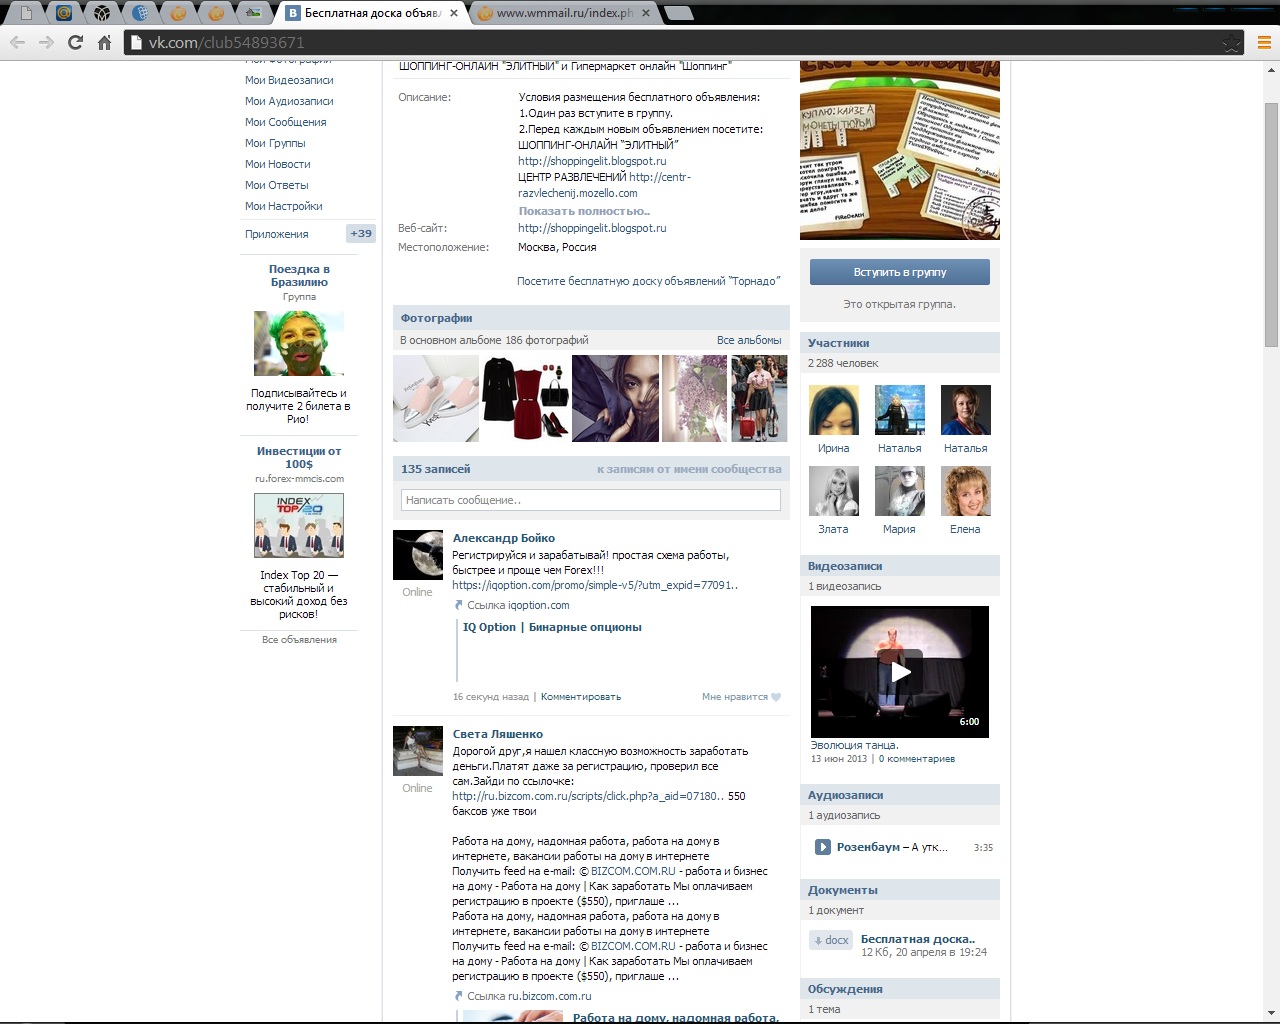Click к записям от имени сообщества filter
This screenshot has height=1024, width=1280.
coord(689,469)
